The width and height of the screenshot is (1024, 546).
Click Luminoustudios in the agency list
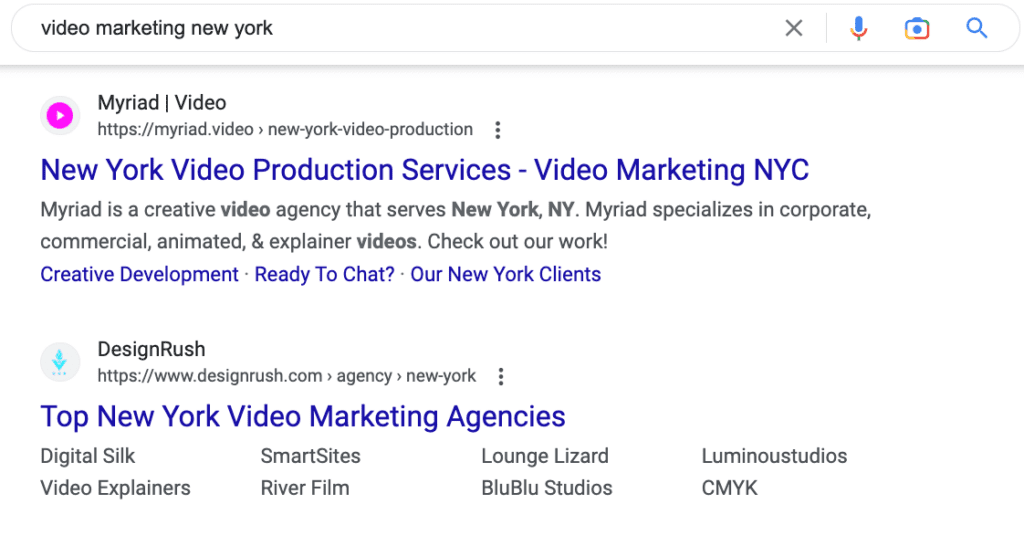point(774,456)
